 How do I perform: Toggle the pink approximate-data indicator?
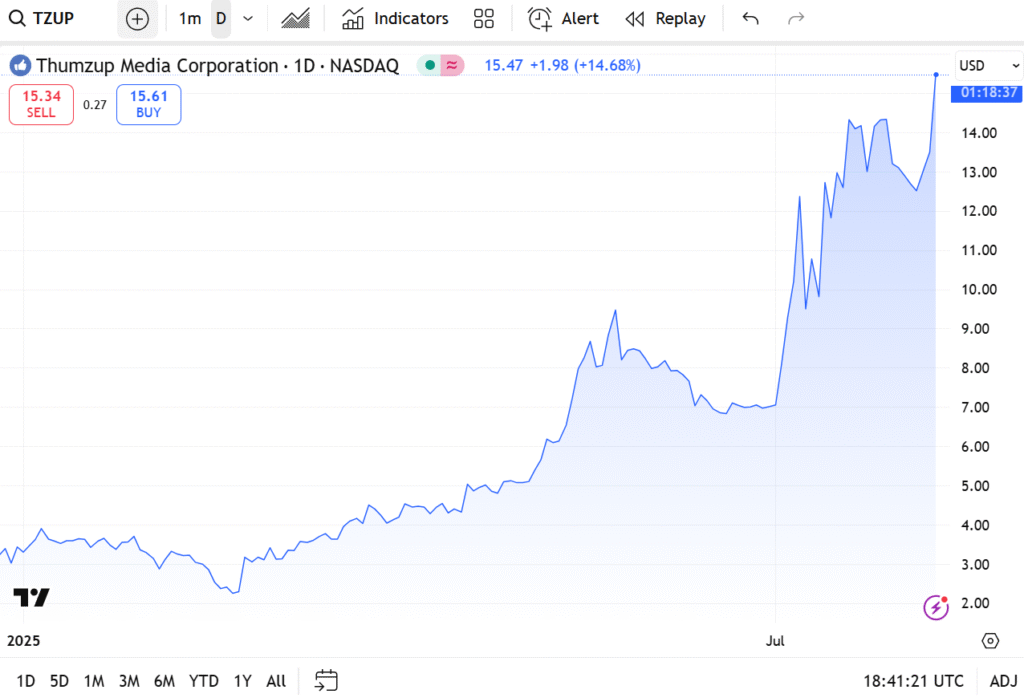[453, 66]
